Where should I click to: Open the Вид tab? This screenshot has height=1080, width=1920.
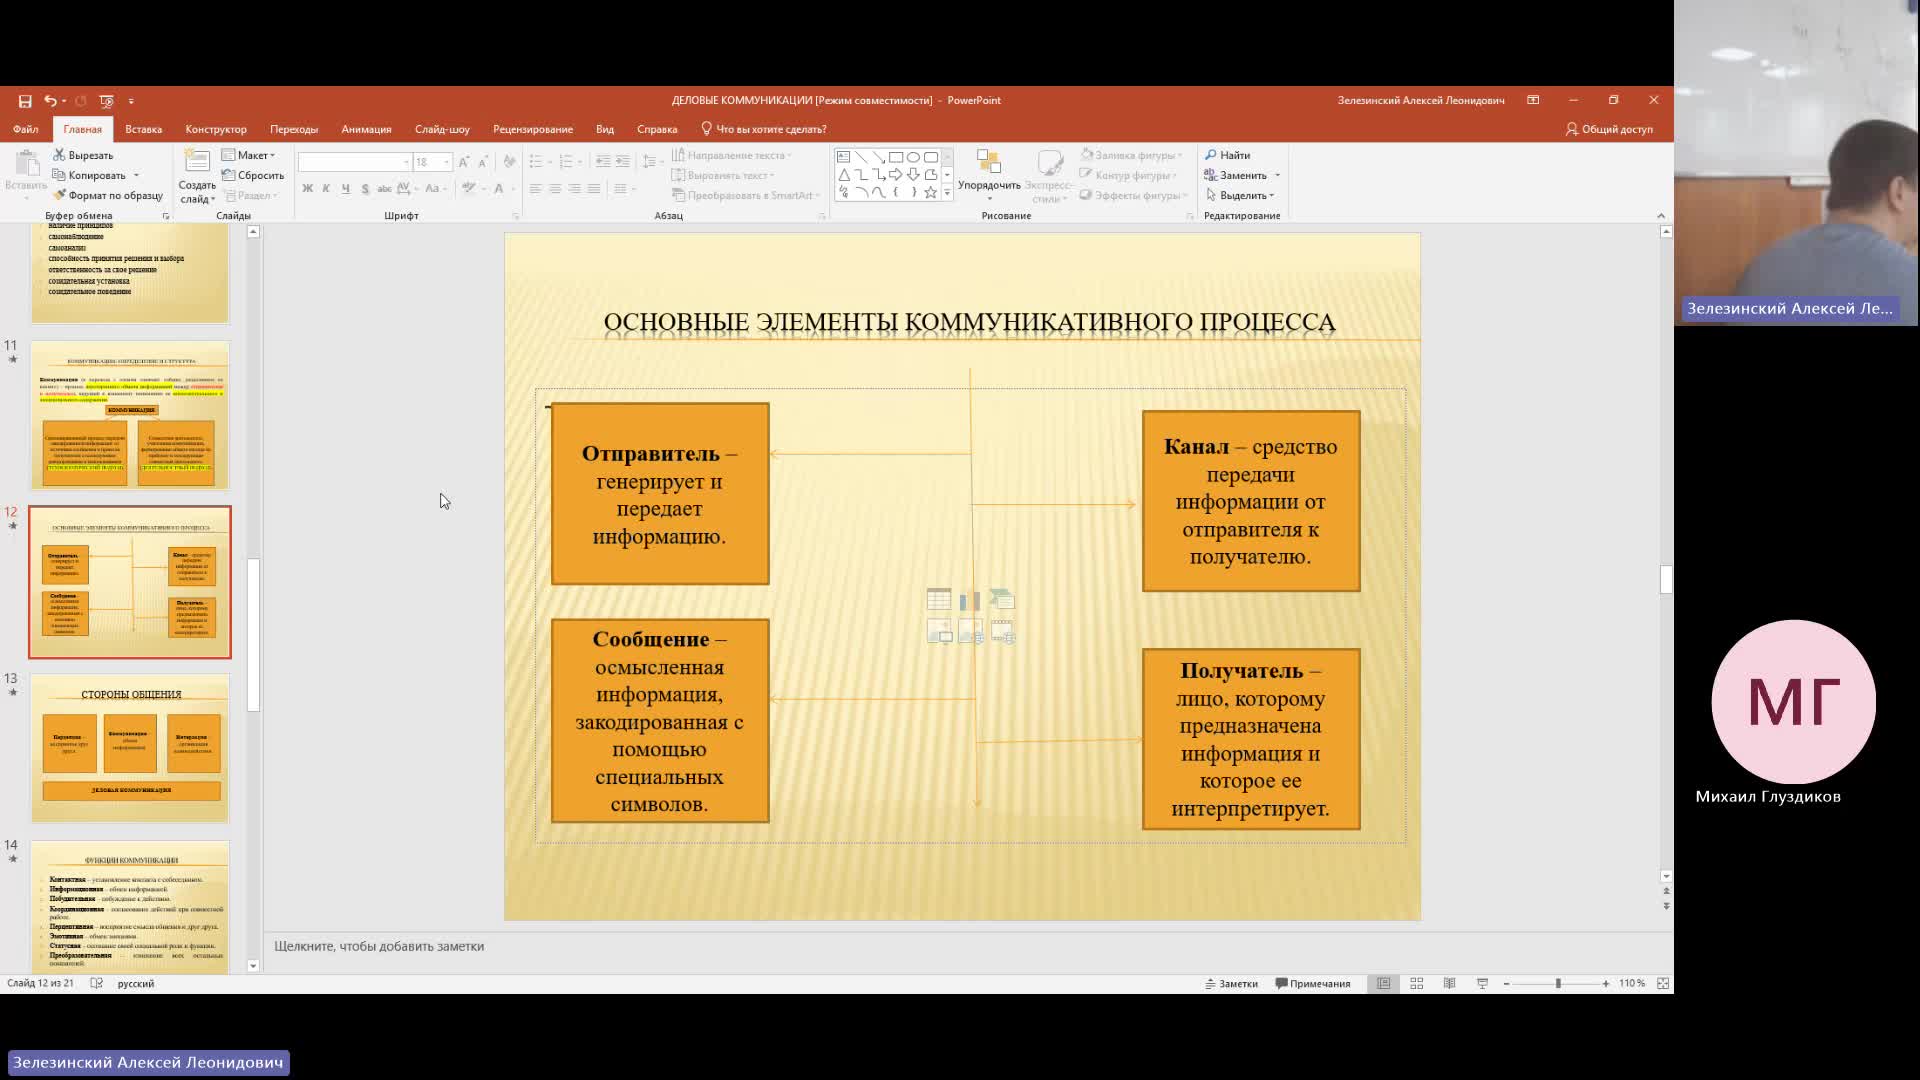pyautogui.click(x=605, y=129)
